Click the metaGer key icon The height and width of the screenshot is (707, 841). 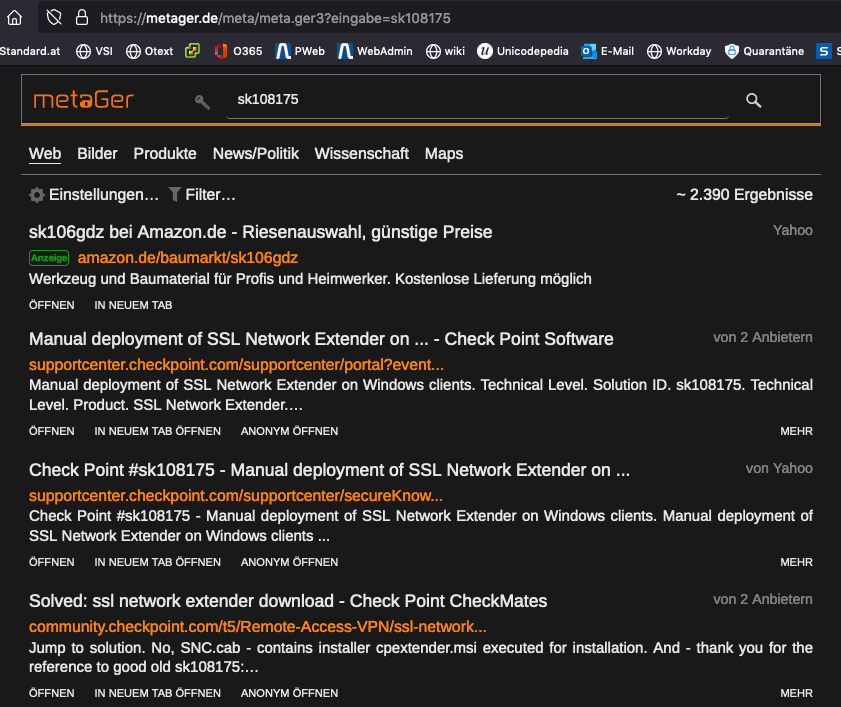coord(202,101)
